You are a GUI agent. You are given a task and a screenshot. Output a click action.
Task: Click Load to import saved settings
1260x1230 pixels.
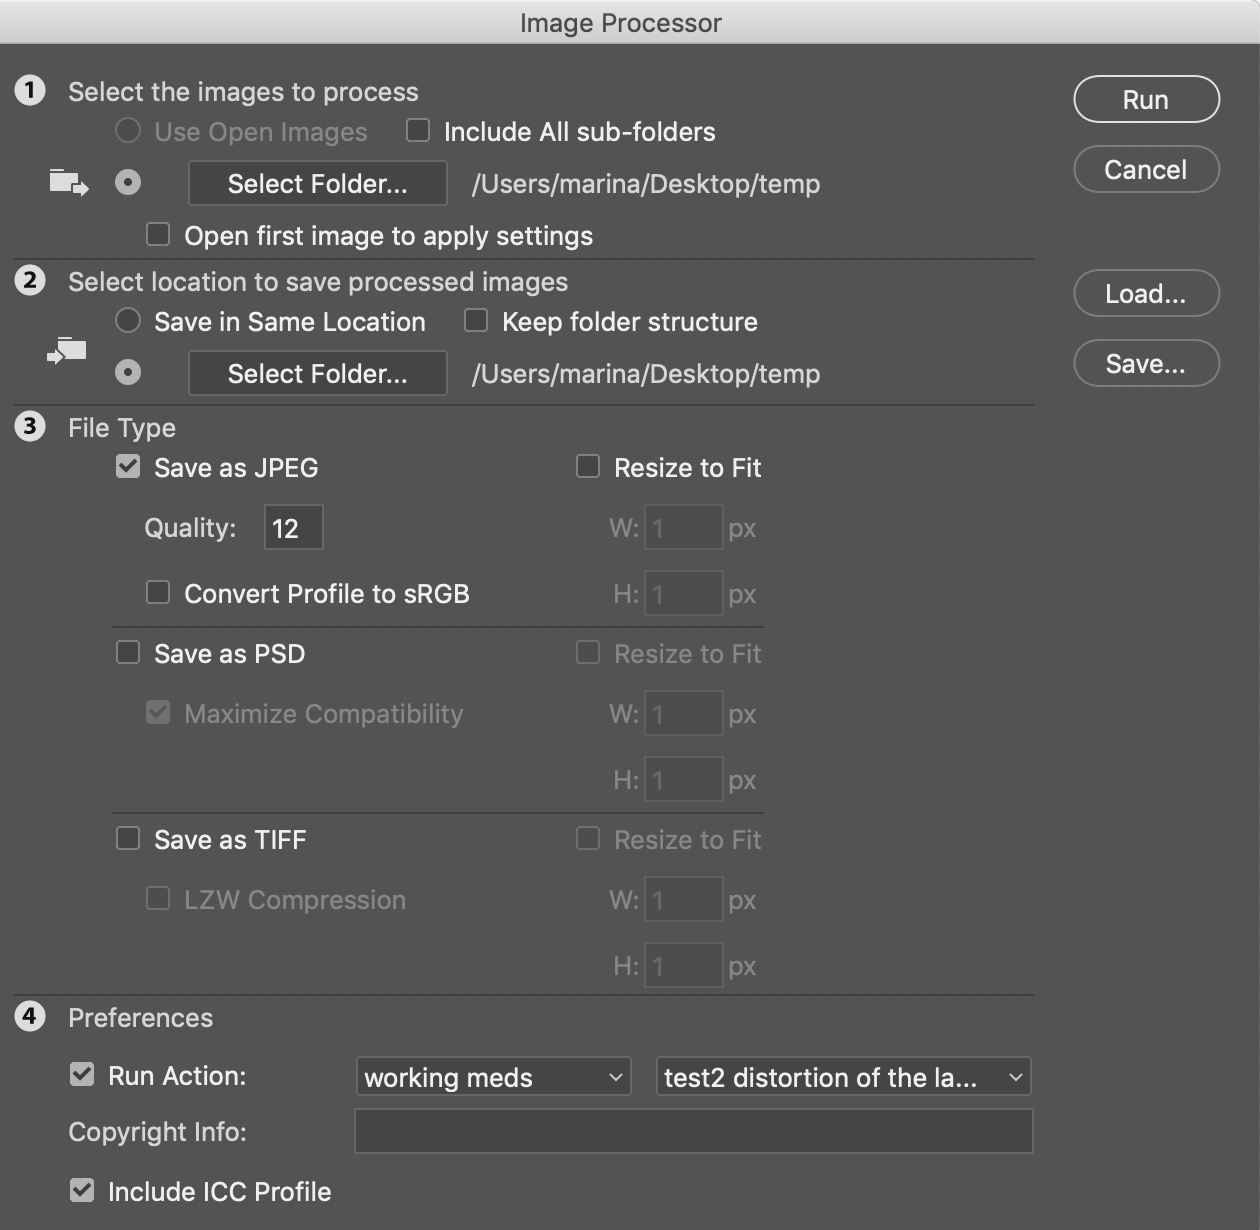[1146, 293]
